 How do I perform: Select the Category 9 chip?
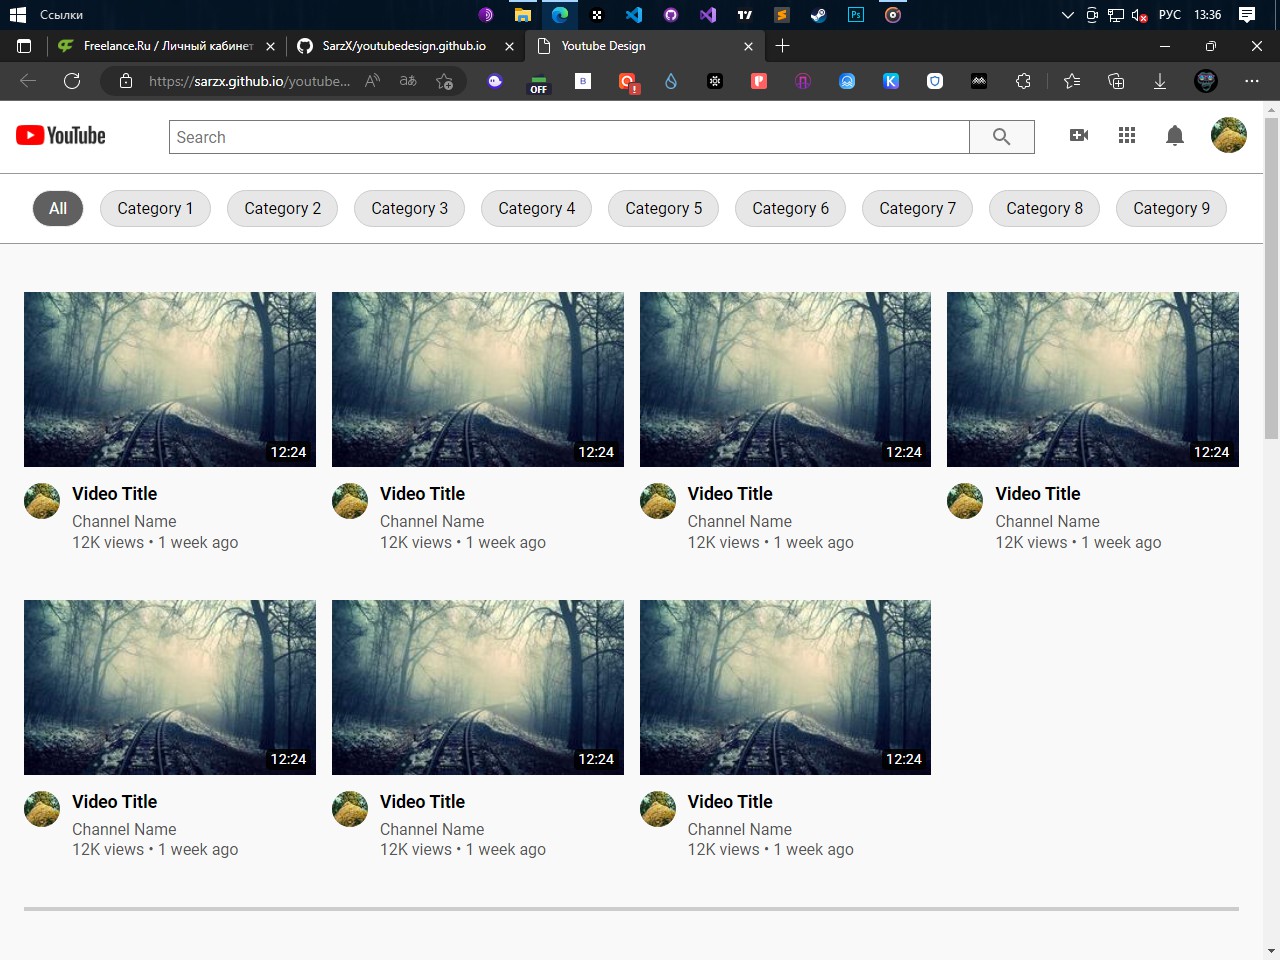(1171, 208)
